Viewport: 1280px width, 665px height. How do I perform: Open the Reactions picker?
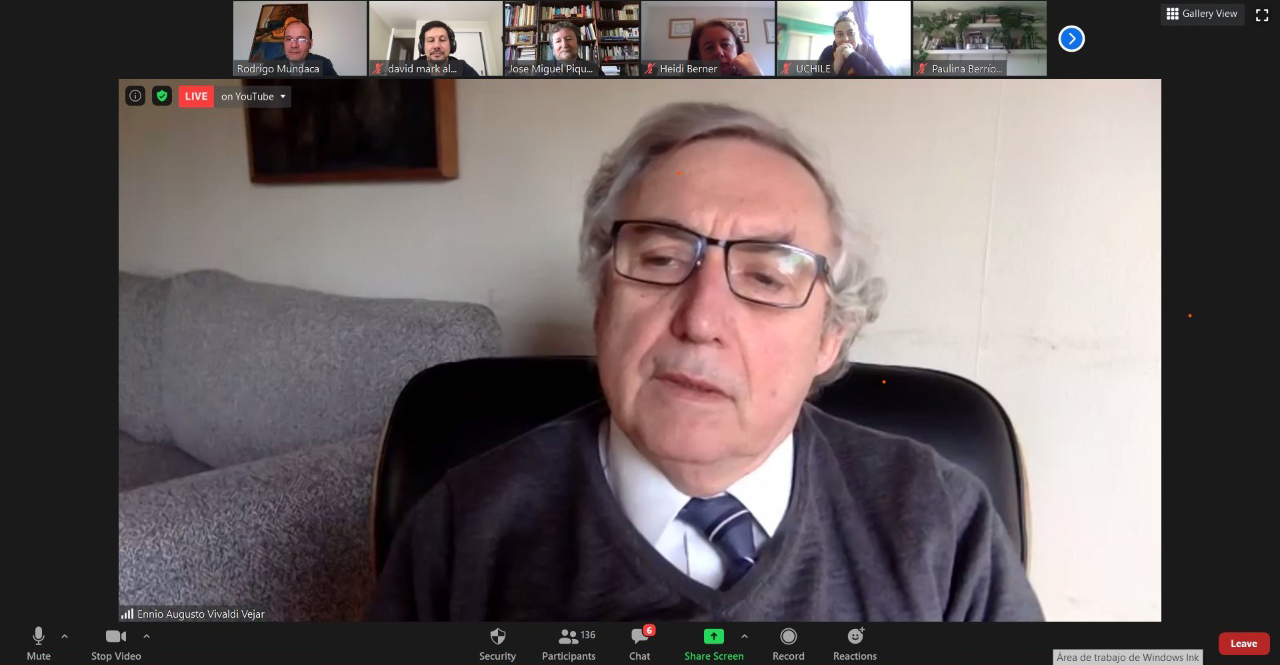(x=855, y=643)
